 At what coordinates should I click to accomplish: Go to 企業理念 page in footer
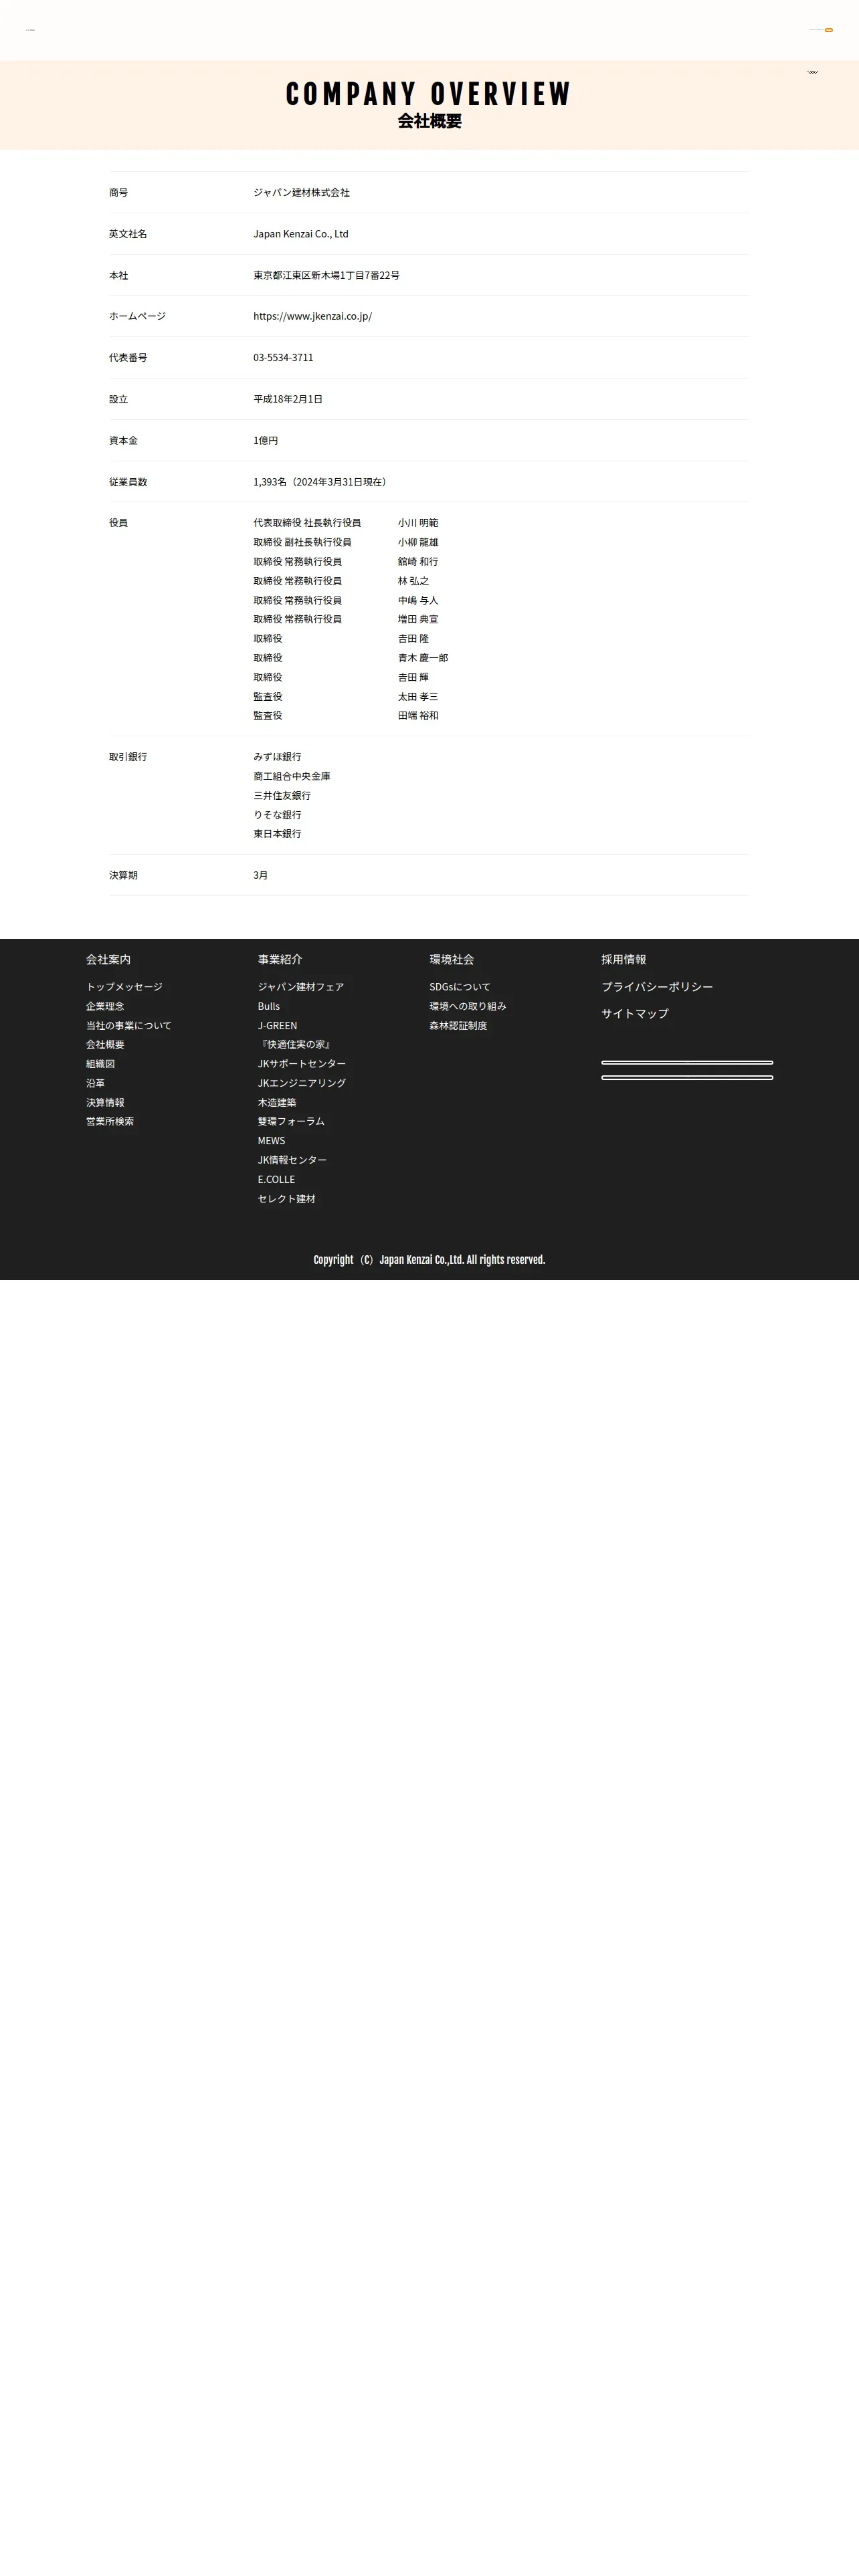point(105,1006)
